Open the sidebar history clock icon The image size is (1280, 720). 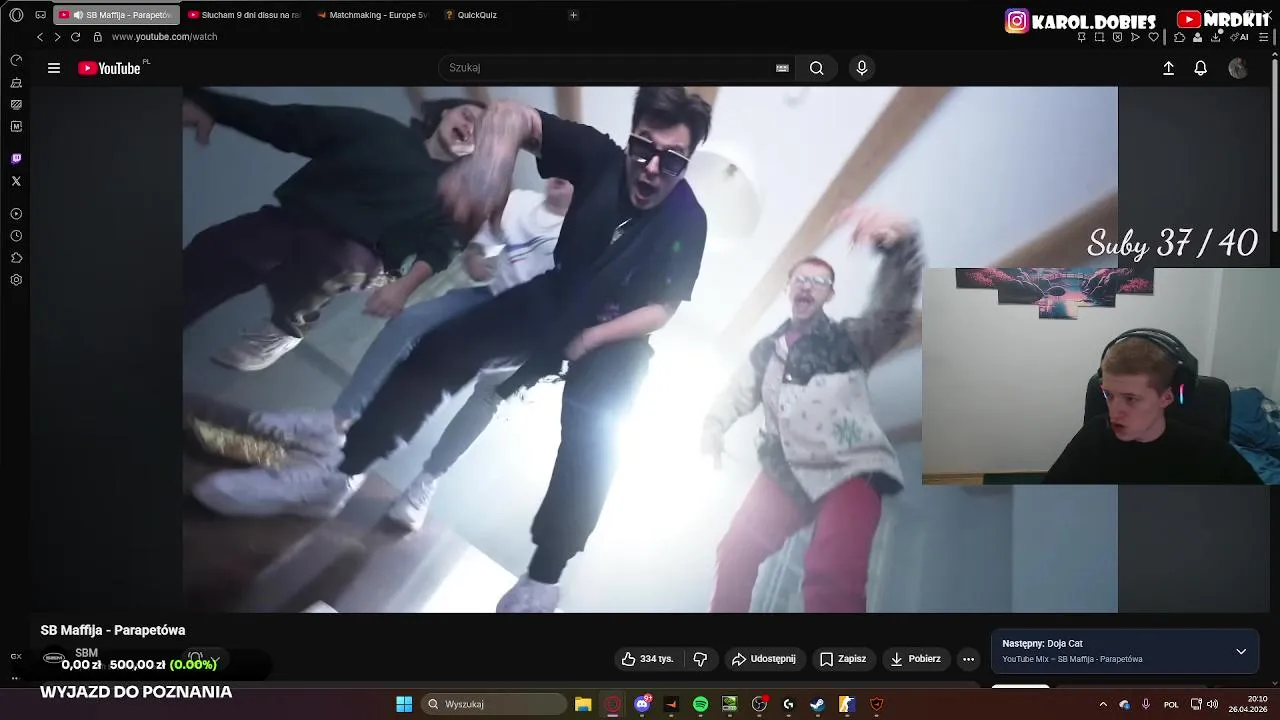[16, 236]
